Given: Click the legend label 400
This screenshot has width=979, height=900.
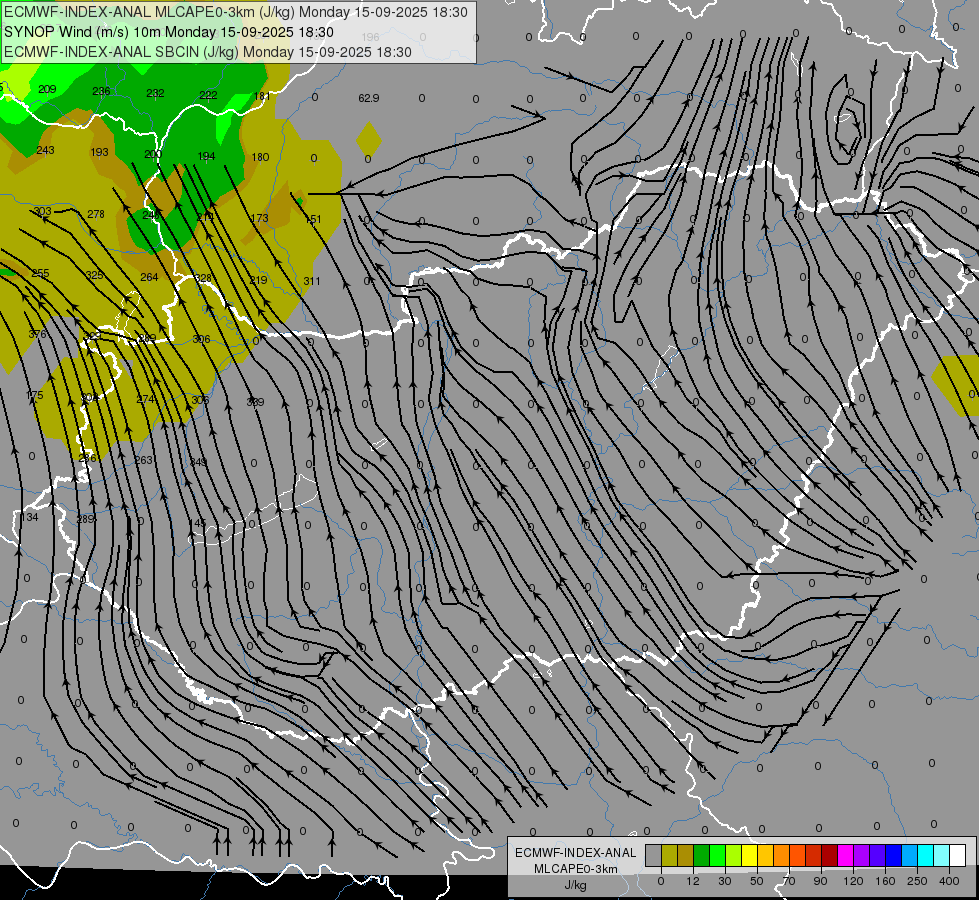Looking at the screenshot, I should coord(949,881).
